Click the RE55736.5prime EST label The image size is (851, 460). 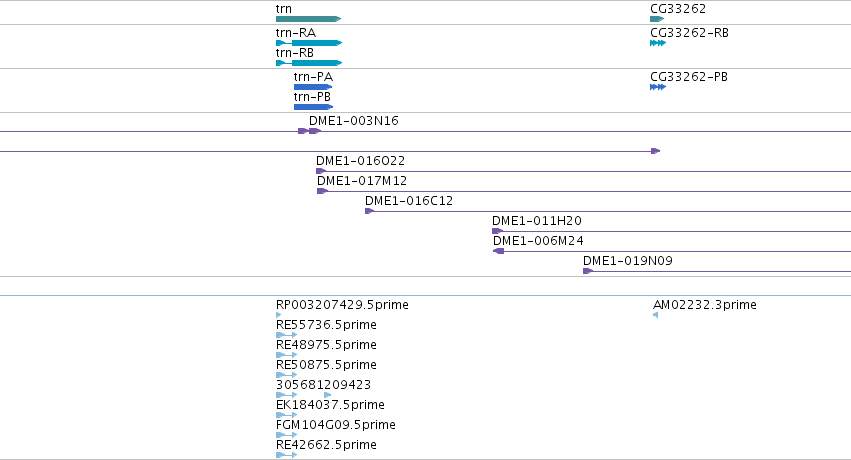(x=326, y=325)
